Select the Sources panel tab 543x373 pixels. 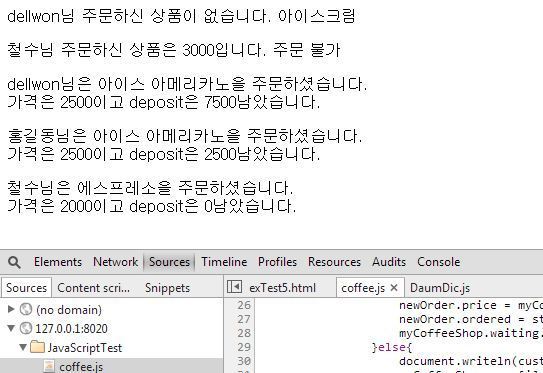tap(169, 262)
